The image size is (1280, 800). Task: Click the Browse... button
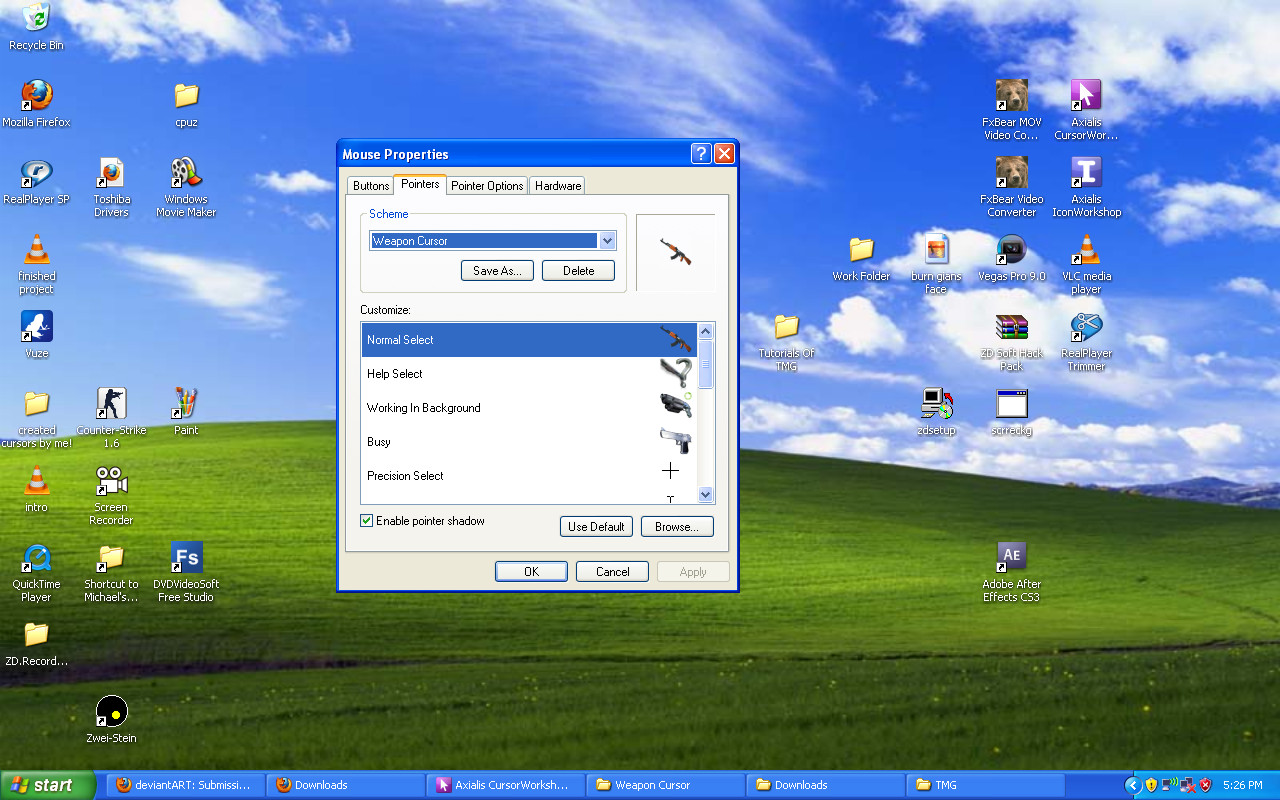coord(677,527)
